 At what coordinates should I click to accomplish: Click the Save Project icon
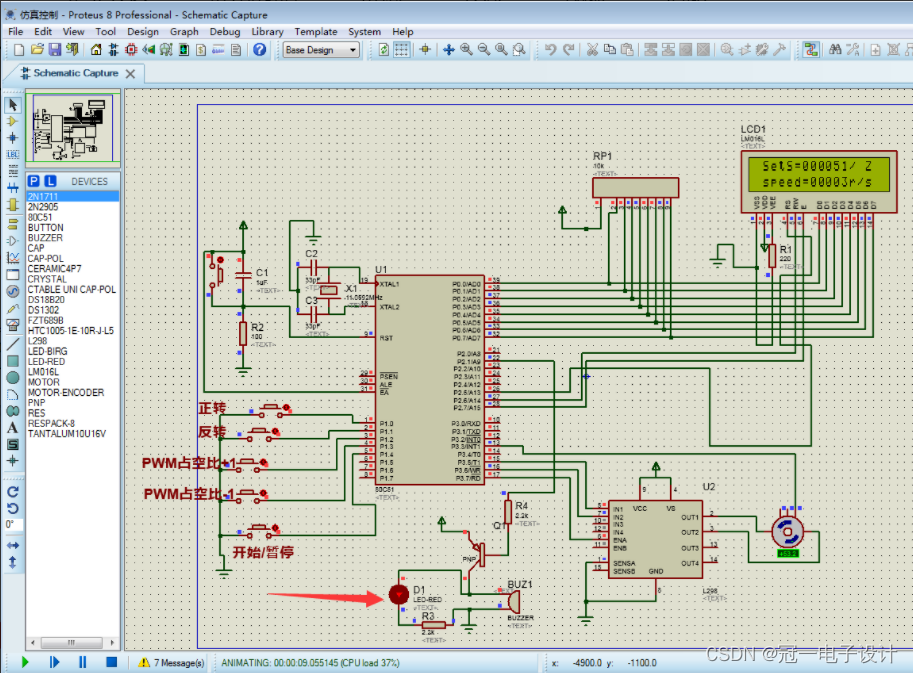pos(55,49)
